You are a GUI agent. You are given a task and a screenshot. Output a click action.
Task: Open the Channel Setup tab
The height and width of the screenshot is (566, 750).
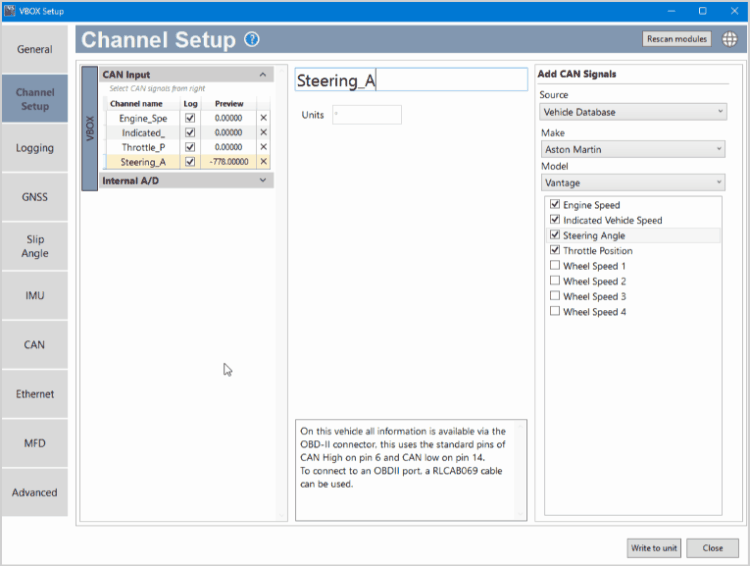34,99
